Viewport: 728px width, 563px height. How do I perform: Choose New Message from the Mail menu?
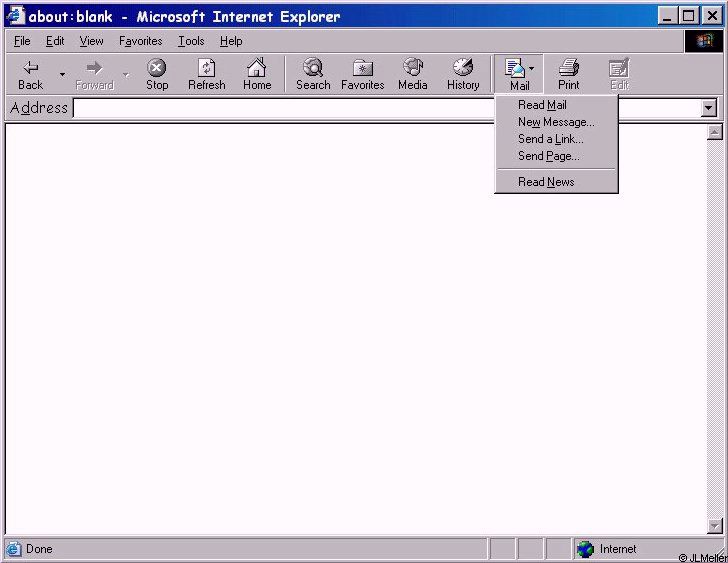tap(556, 122)
